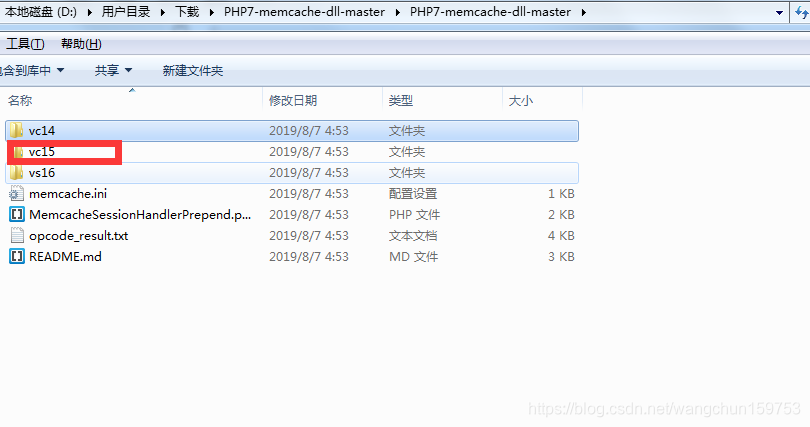Screen dimensions: 810x427
Task: Open the vc14 folder icon
Action: coord(17,131)
